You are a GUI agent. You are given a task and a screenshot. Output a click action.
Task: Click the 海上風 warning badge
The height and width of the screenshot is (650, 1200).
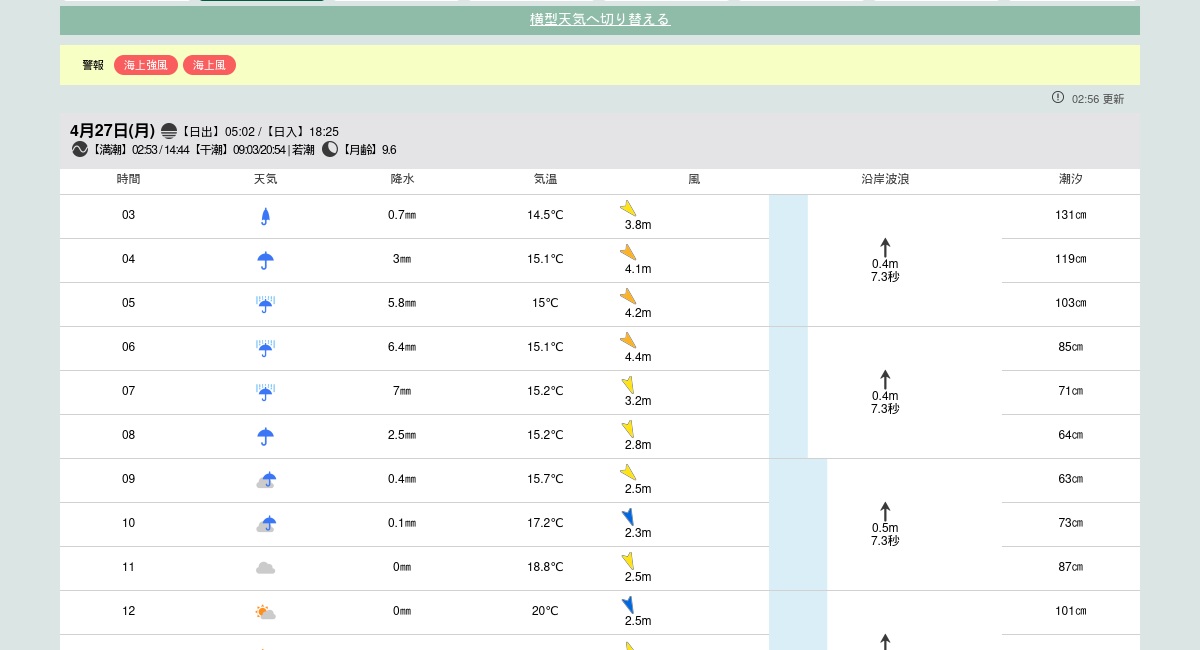coord(209,65)
